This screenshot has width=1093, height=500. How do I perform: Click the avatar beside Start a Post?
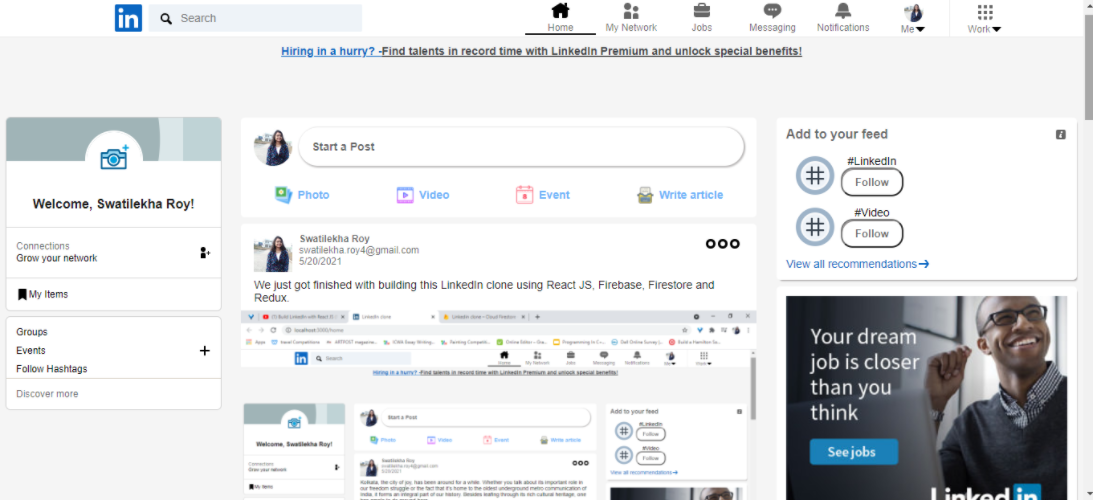click(x=273, y=146)
